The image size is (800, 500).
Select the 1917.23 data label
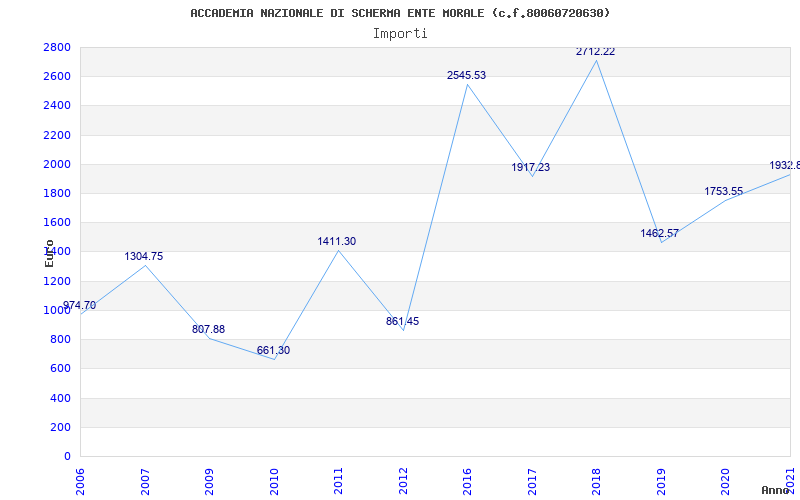pos(531,167)
